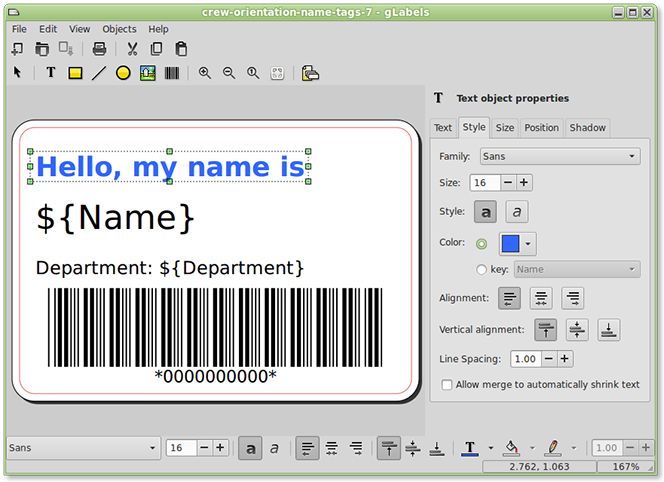The width and height of the screenshot is (664, 482).
Task: Click bottom toolbar line color pencil icon
Action: coord(553,448)
